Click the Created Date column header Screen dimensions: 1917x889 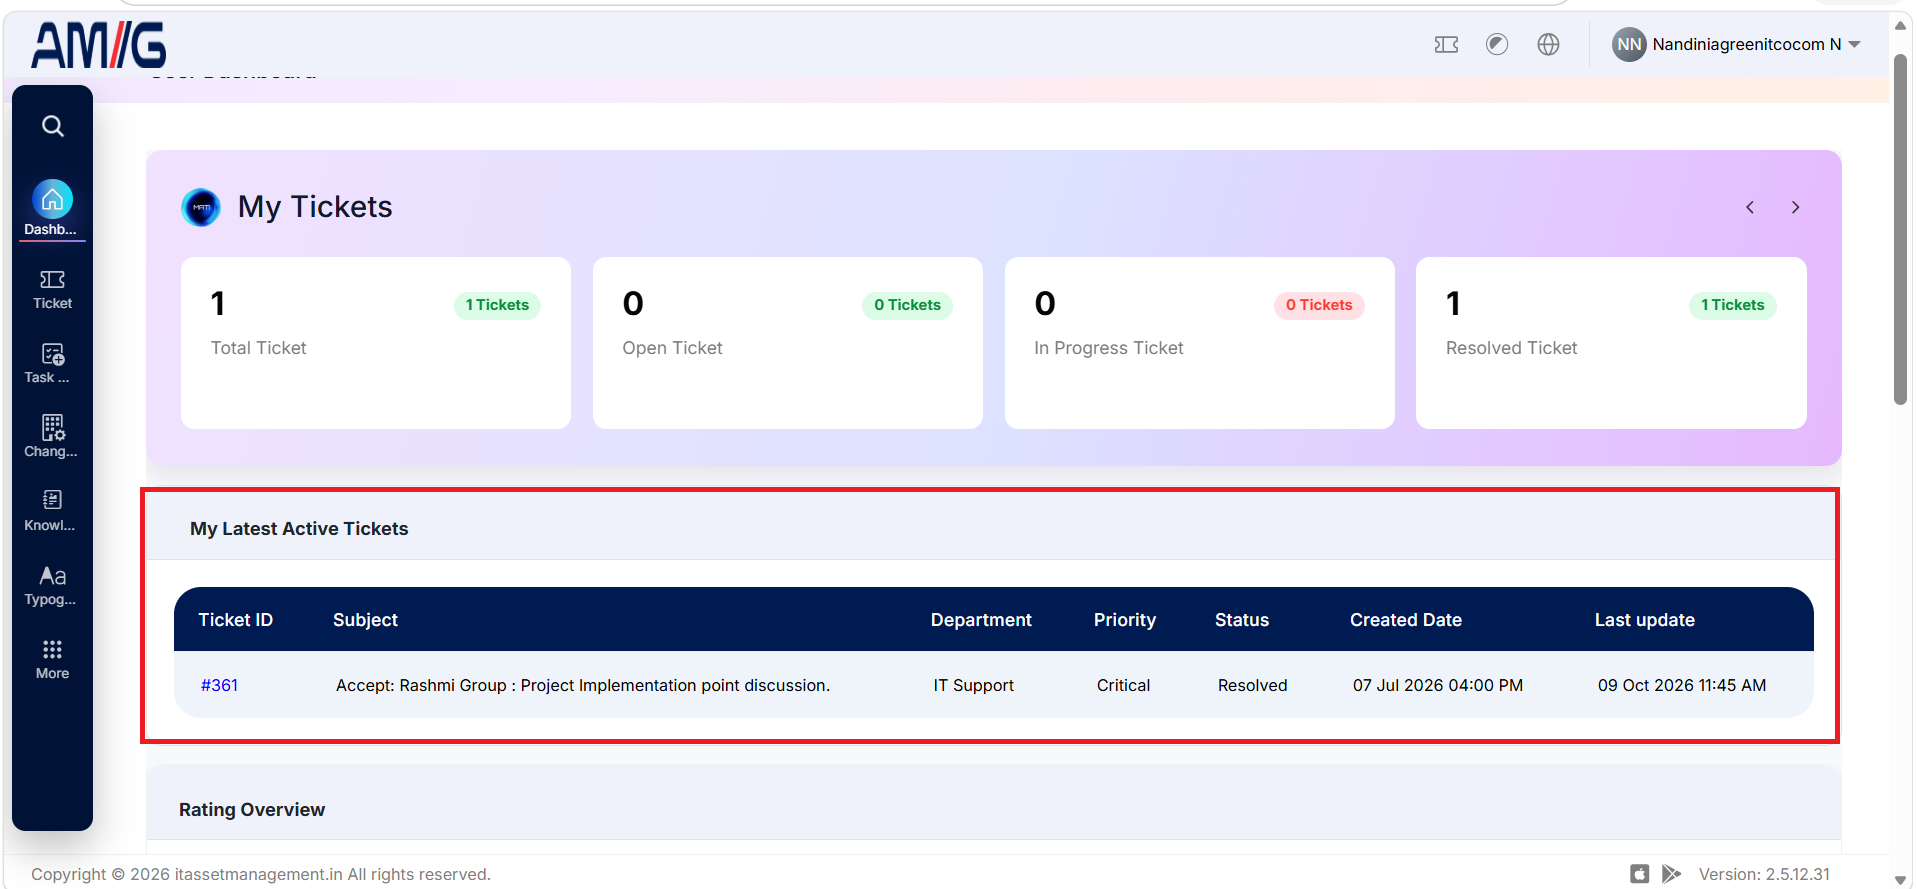pyautogui.click(x=1406, y=620)
